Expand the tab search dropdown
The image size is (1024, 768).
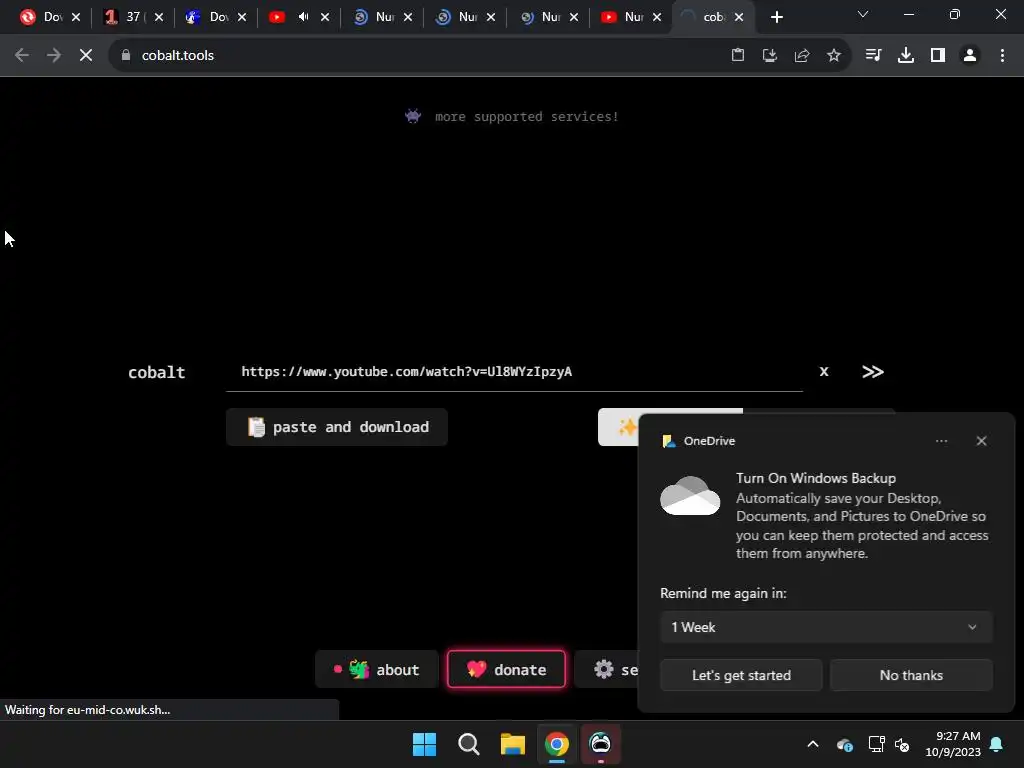(x=863, y=14)
